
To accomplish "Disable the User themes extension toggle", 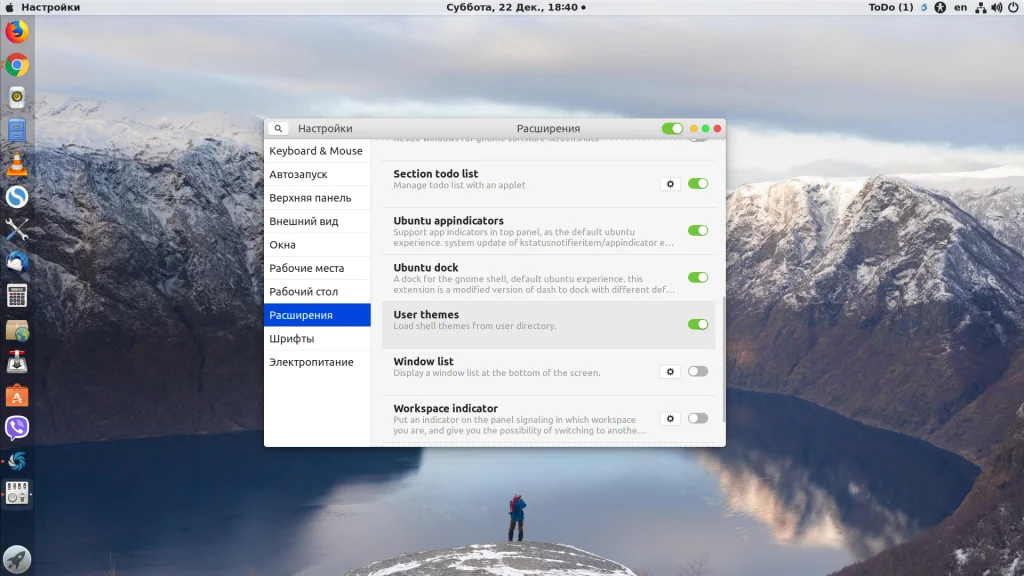I will [697, 325].
